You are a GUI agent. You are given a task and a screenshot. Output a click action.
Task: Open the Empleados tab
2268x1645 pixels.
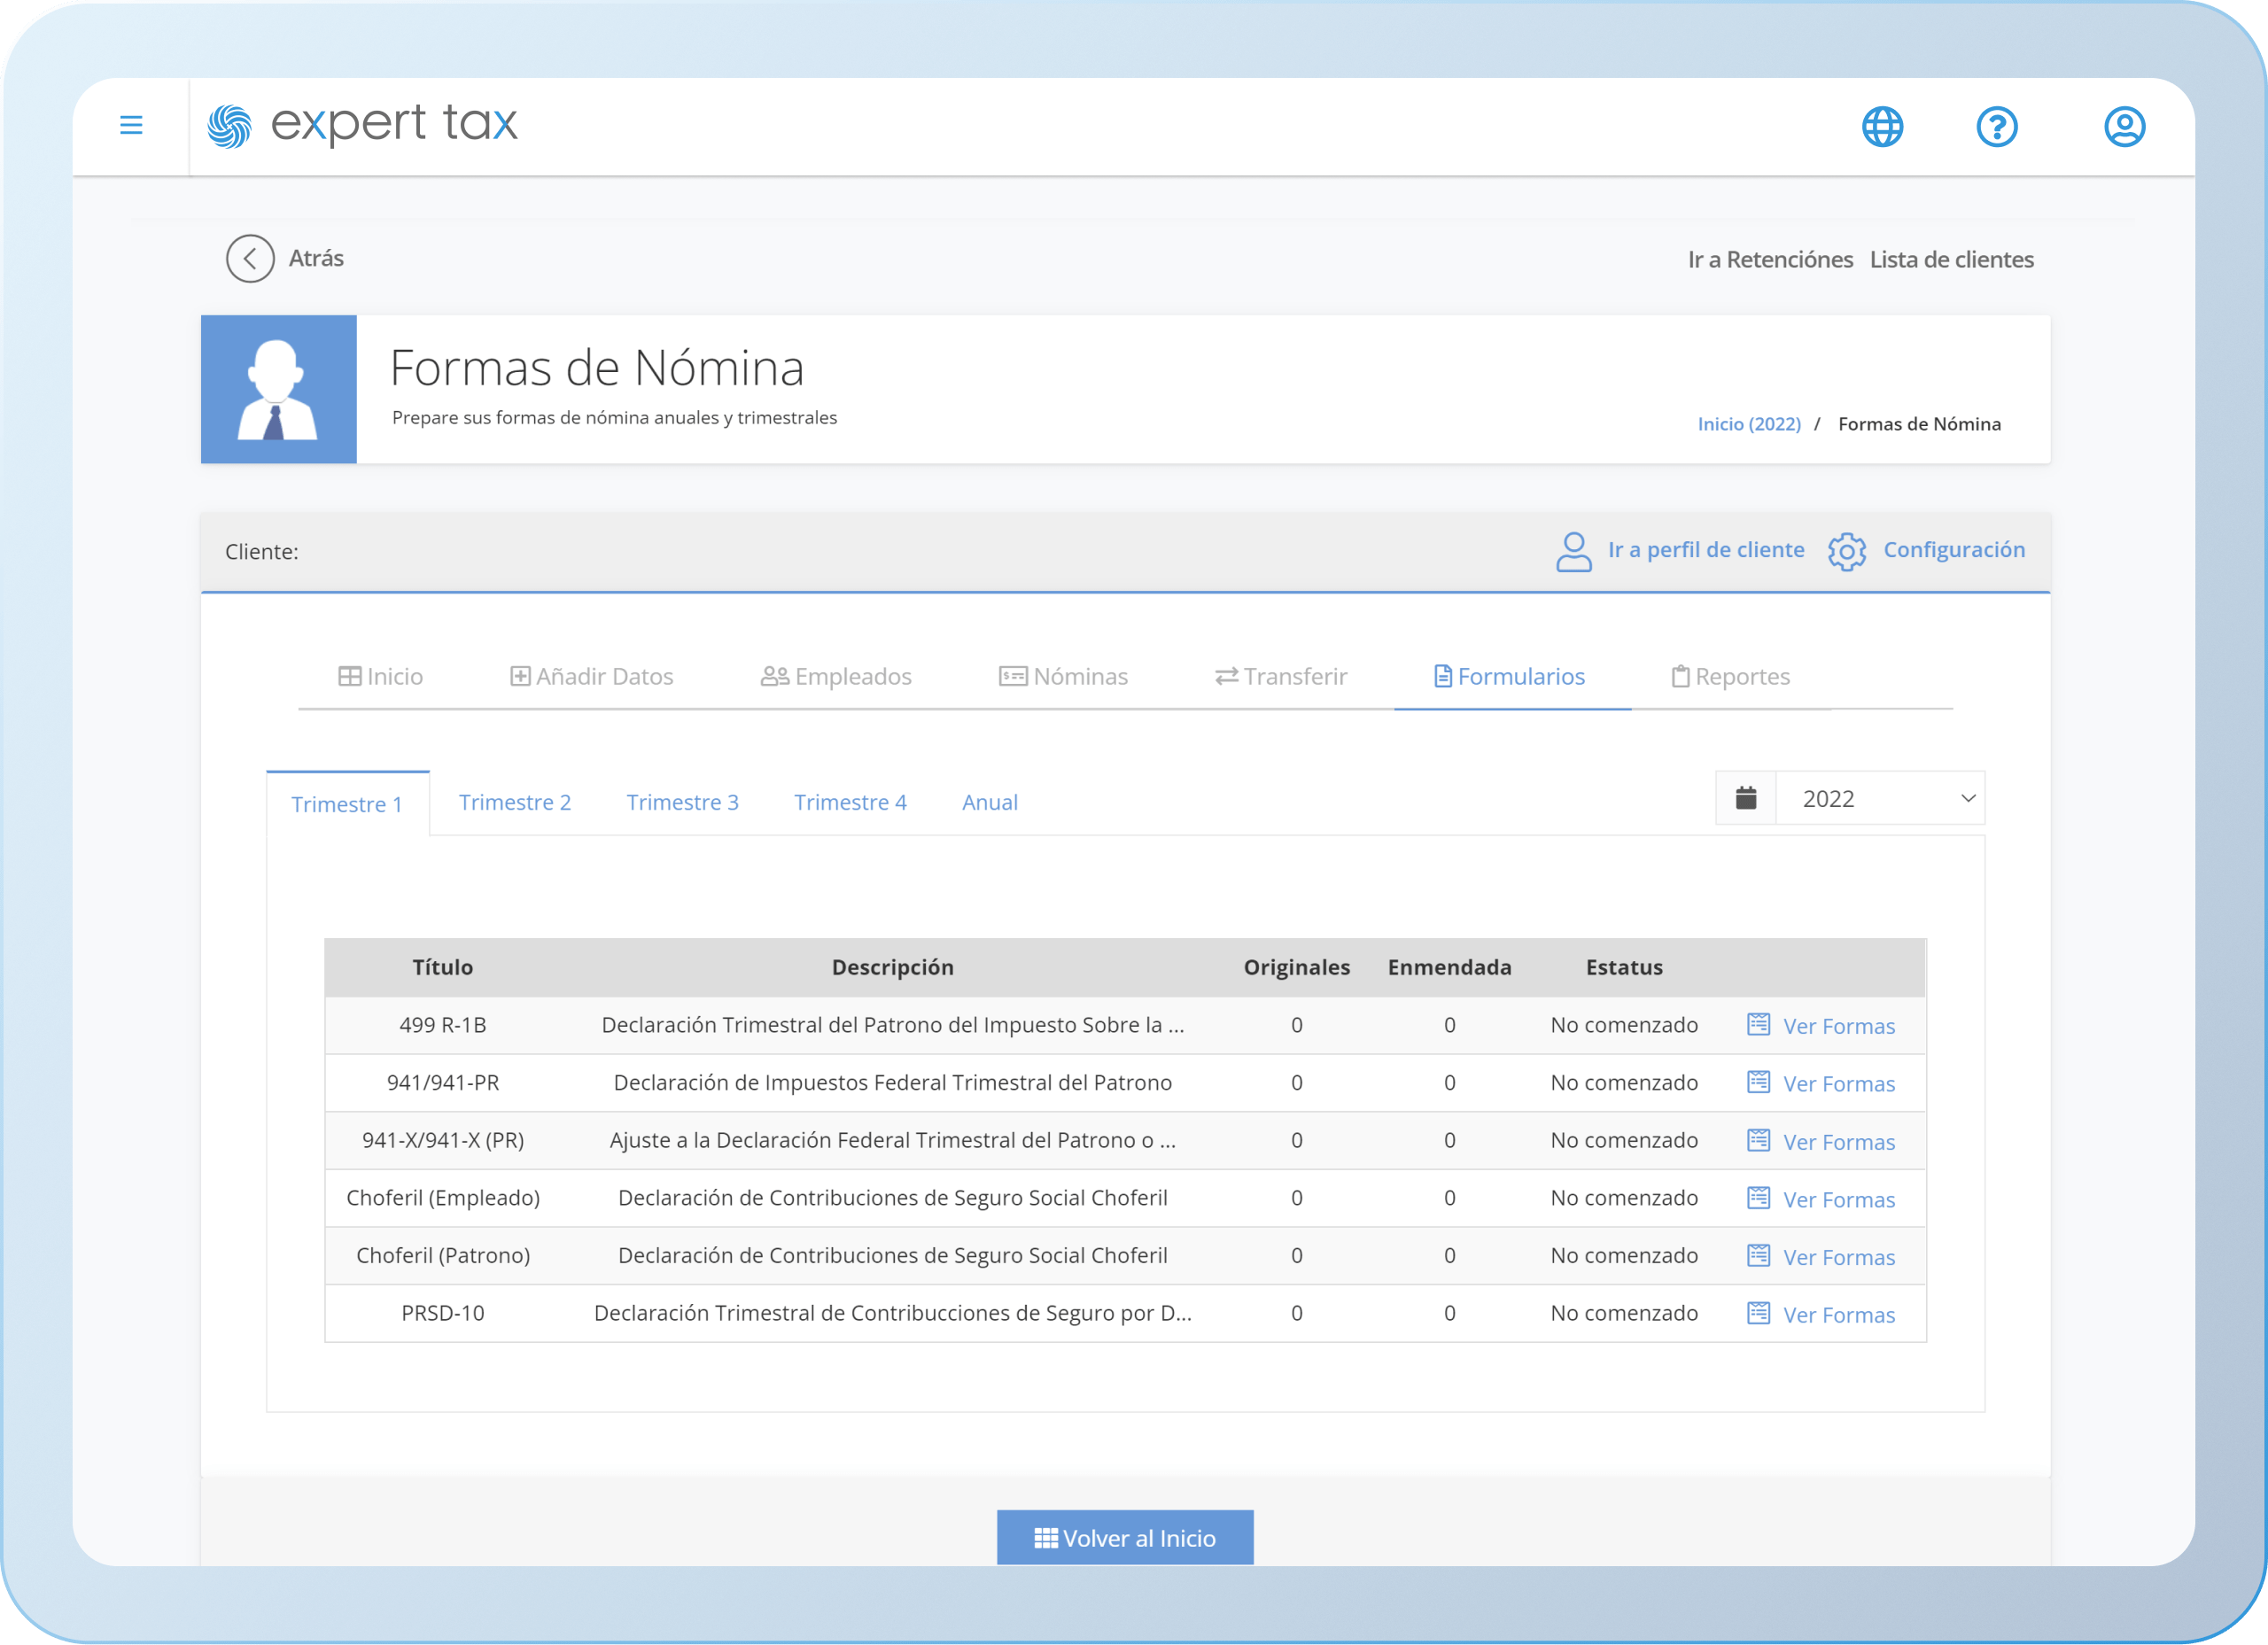point(836,677)
